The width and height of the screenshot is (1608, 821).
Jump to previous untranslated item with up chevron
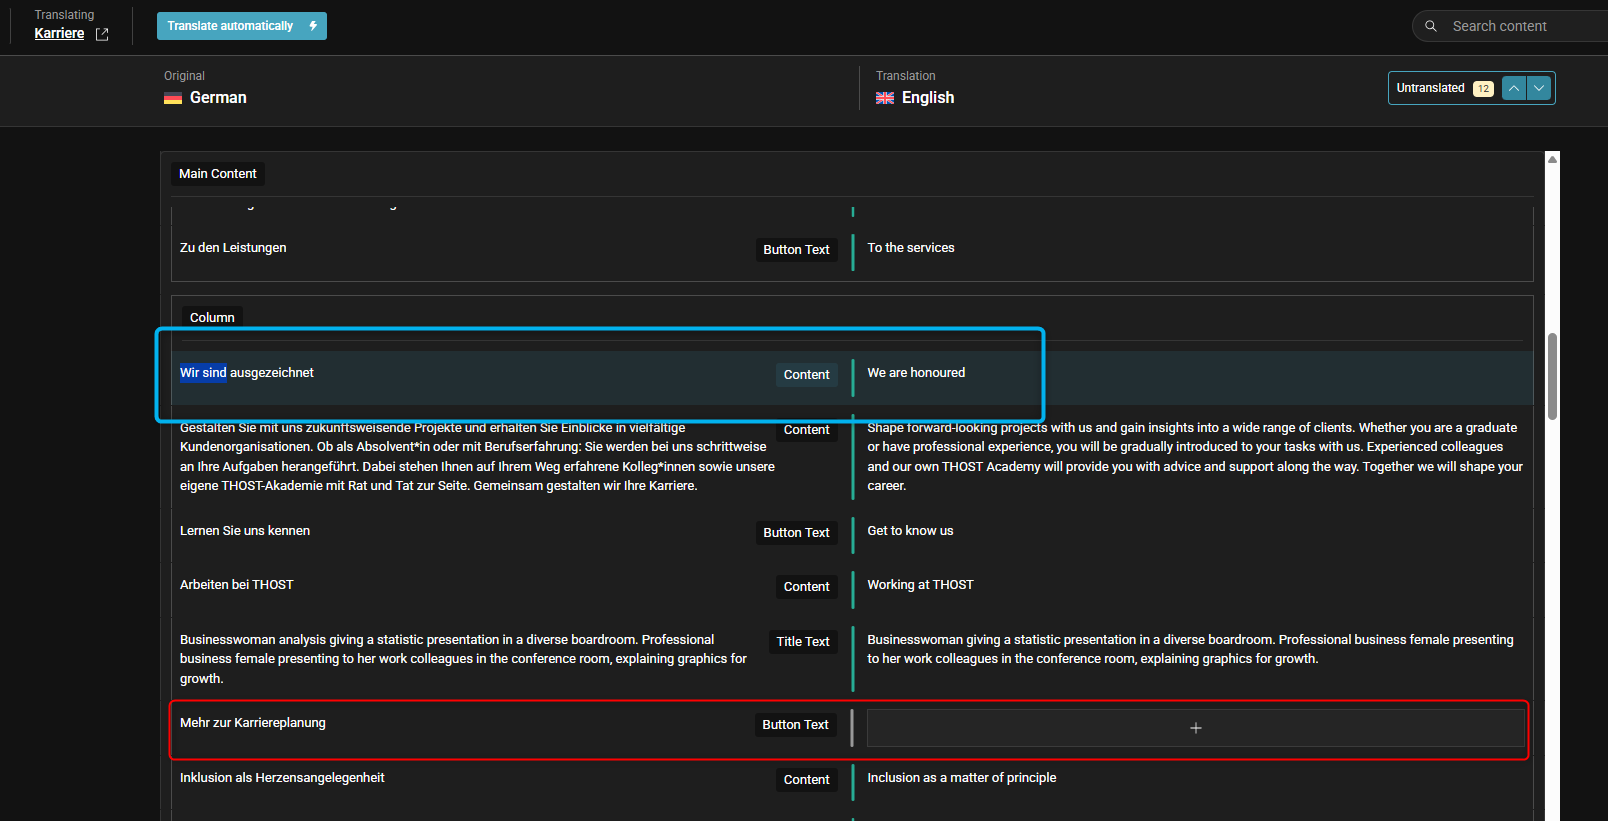[x=1514, y=88]
